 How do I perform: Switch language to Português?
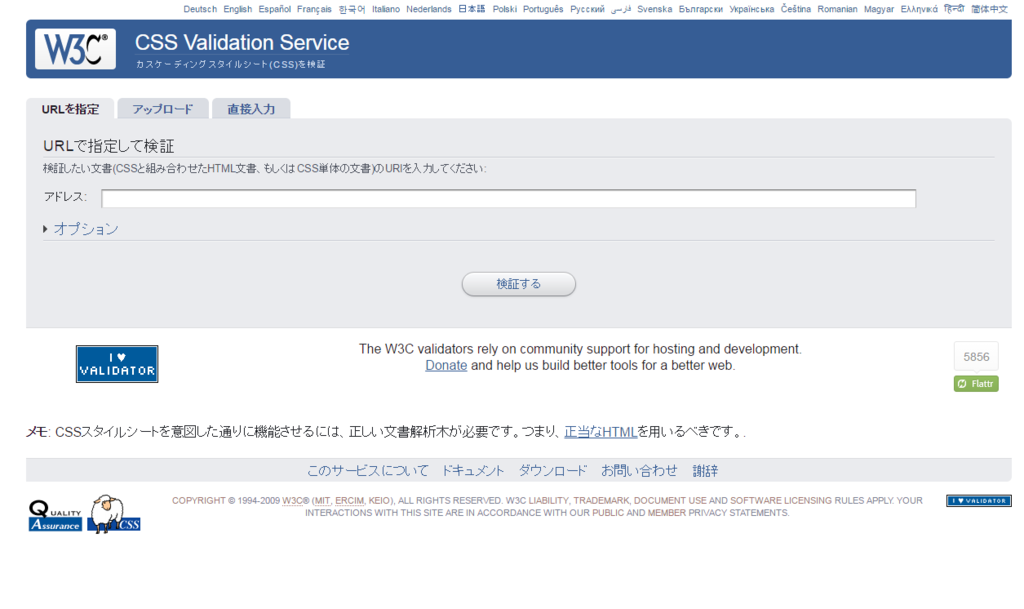[543, 9]
